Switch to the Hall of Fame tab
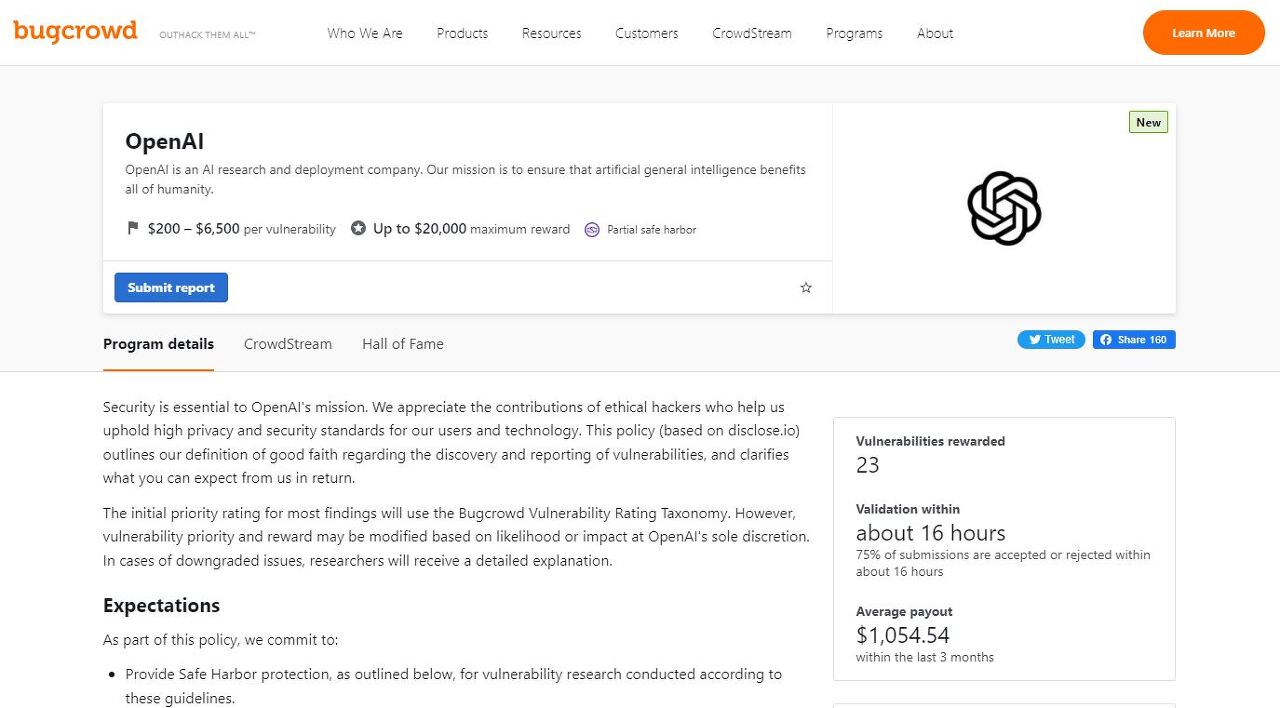Viewport: 1280px width, 708px height. 403,344
